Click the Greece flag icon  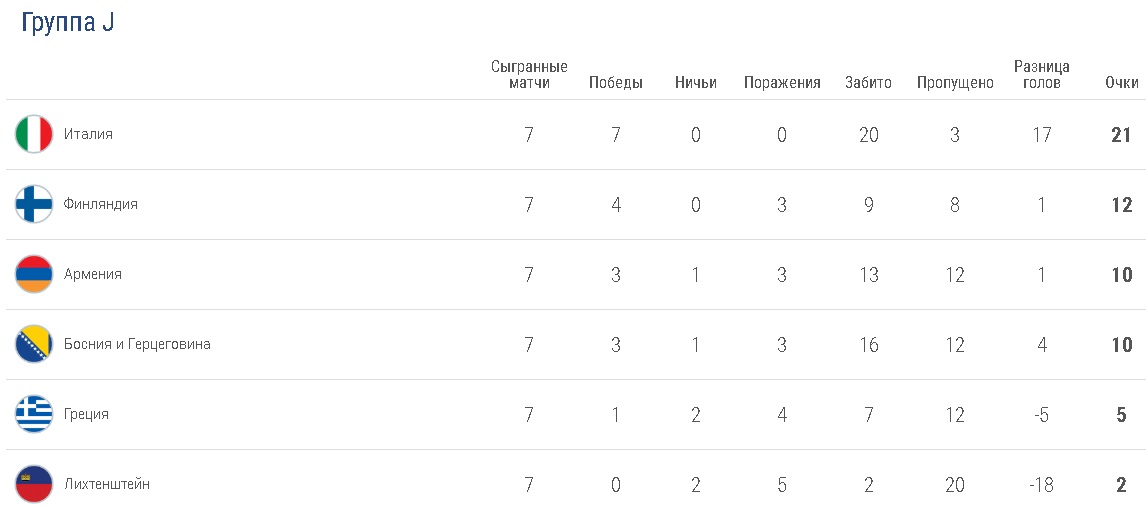(x=34, y=414)
